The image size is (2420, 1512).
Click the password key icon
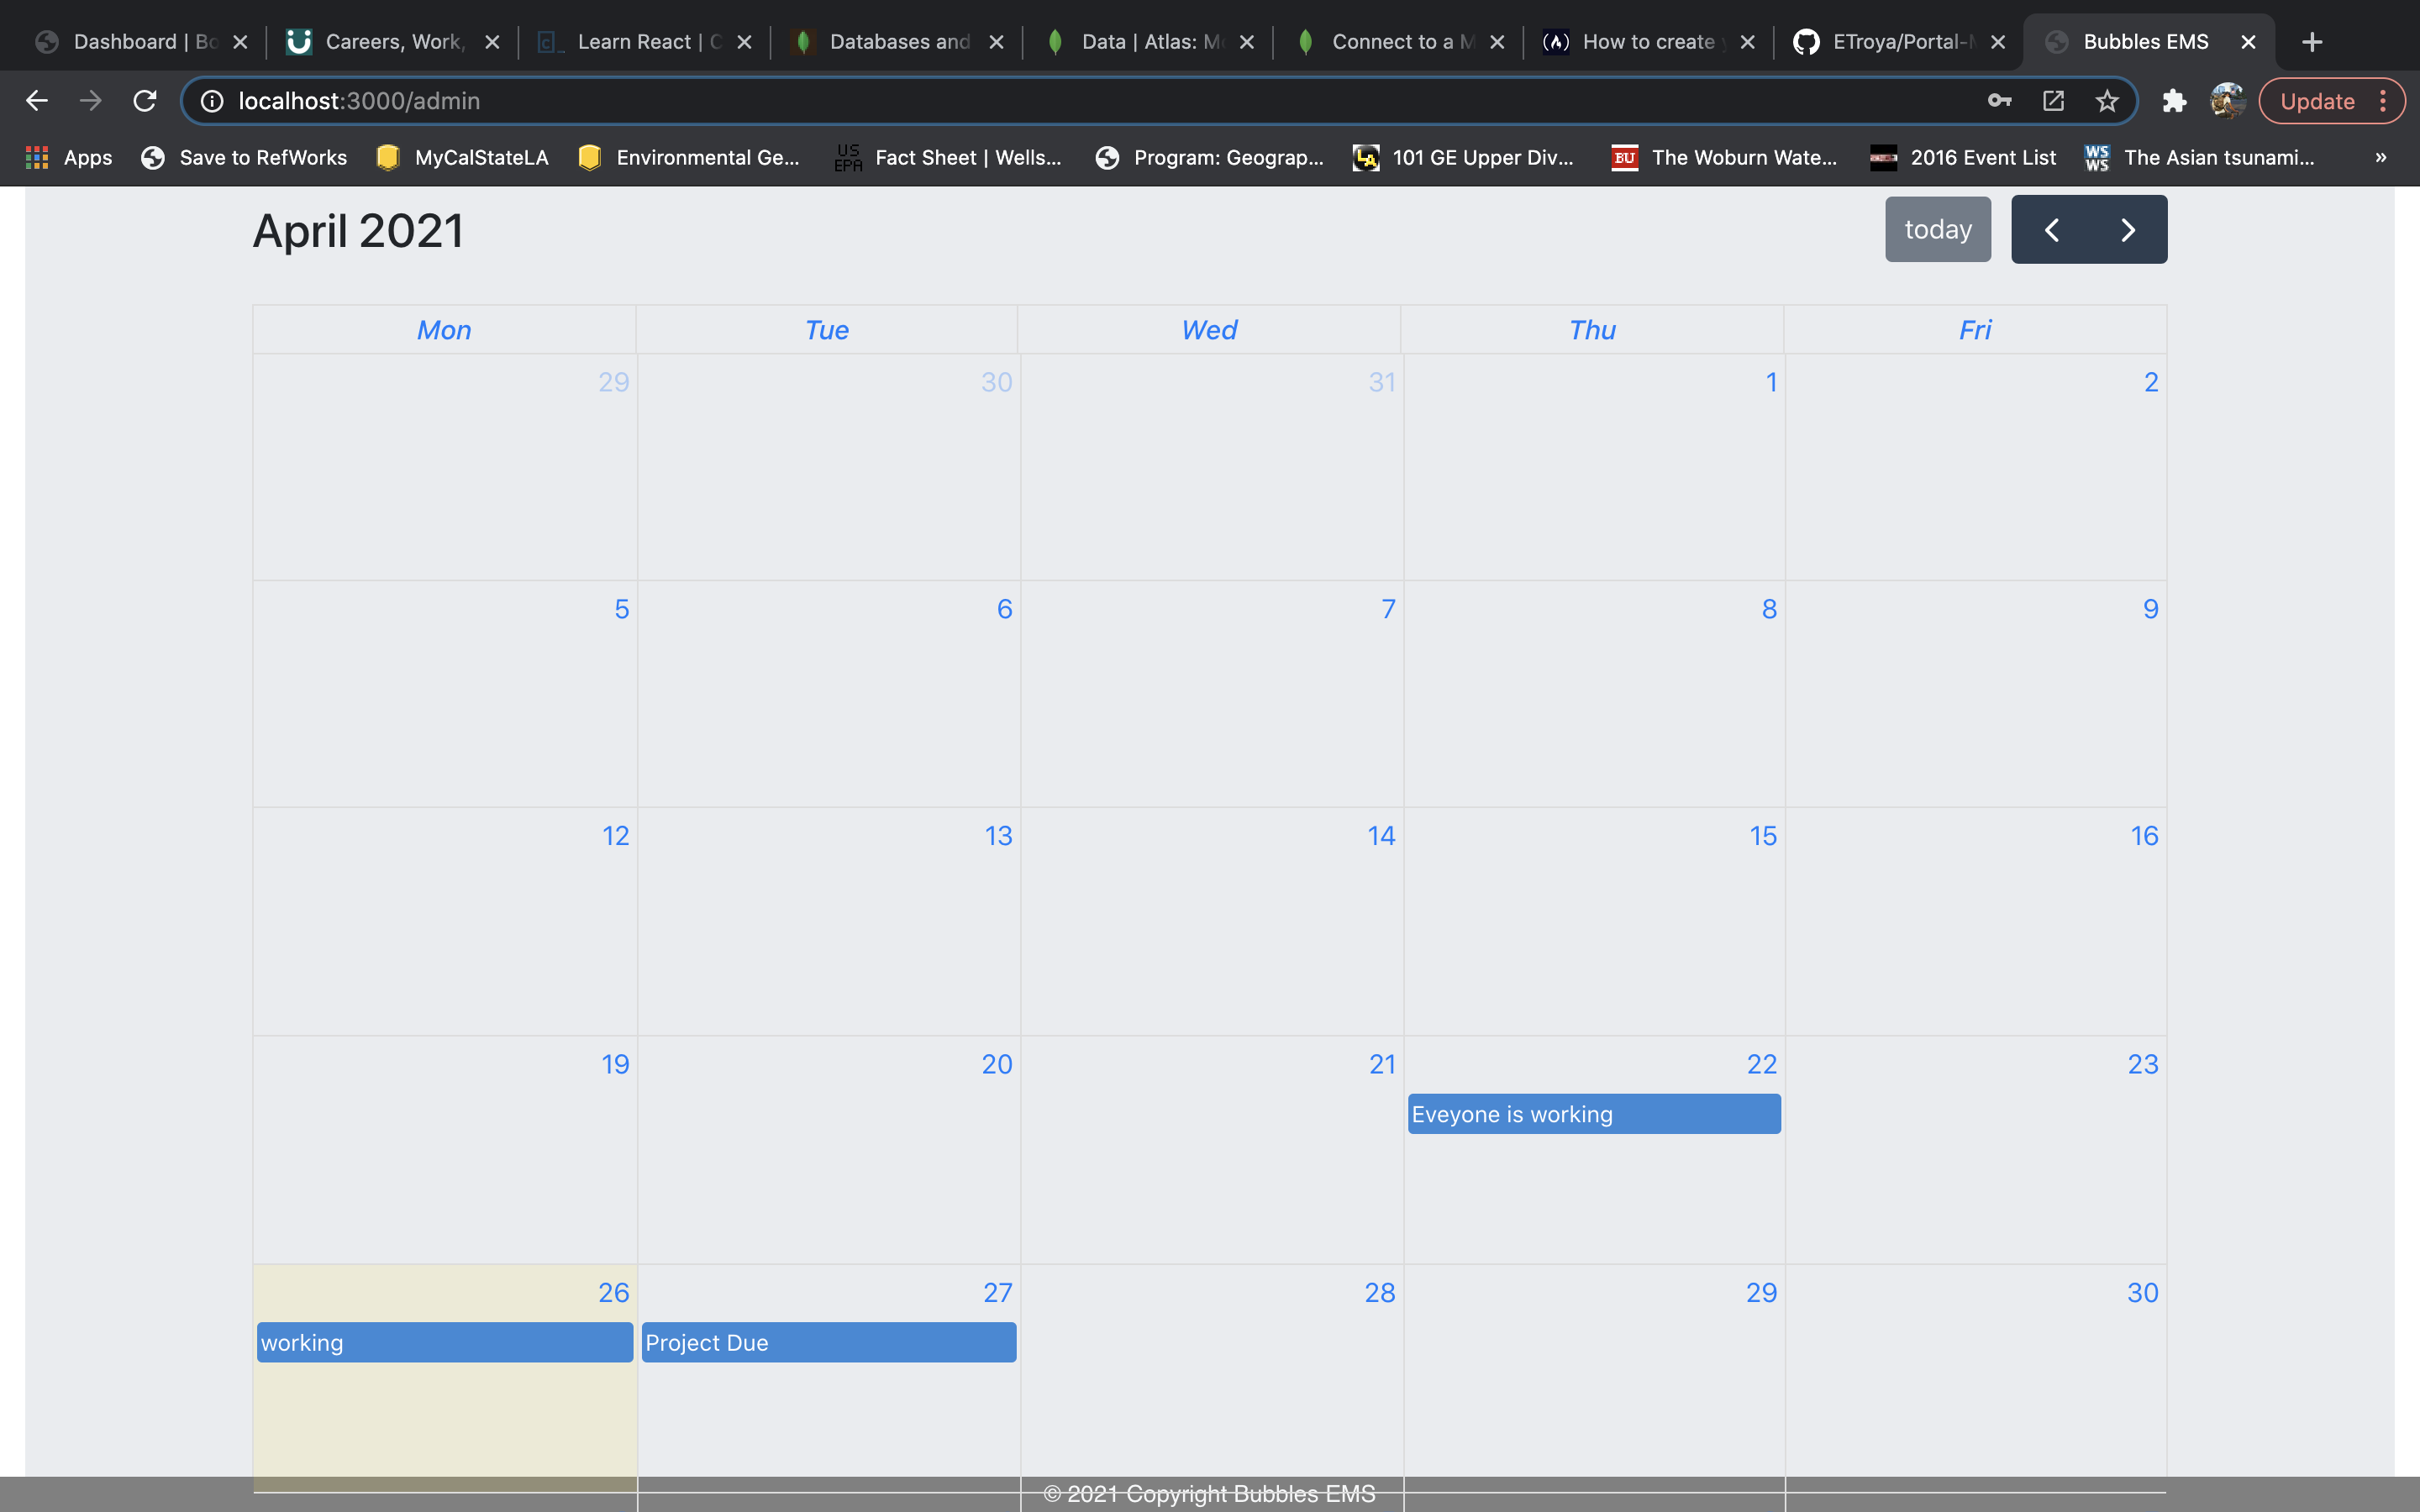[1999, 101]
